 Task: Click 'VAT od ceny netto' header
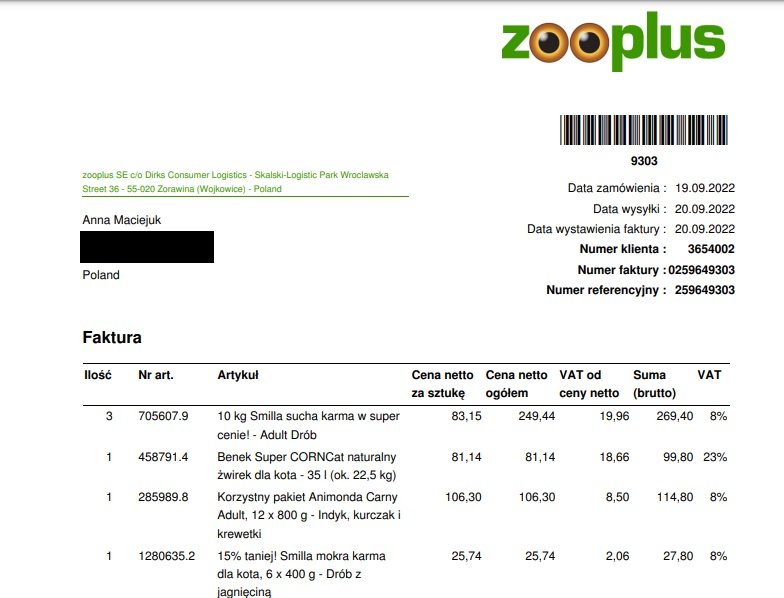589,384
